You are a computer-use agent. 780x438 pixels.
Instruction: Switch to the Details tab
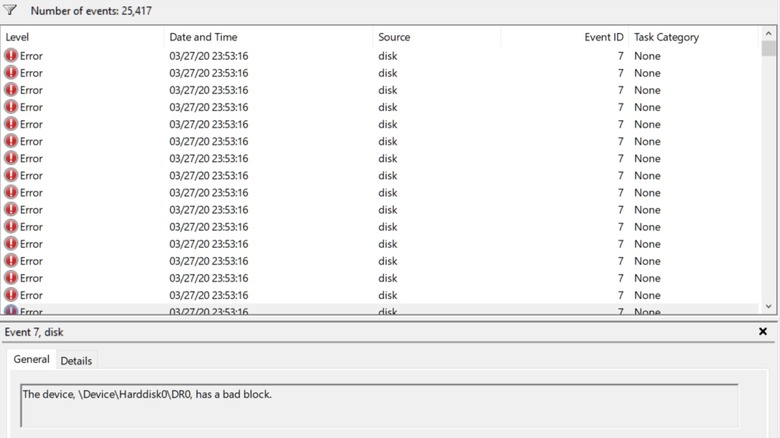tap(77, 361)
